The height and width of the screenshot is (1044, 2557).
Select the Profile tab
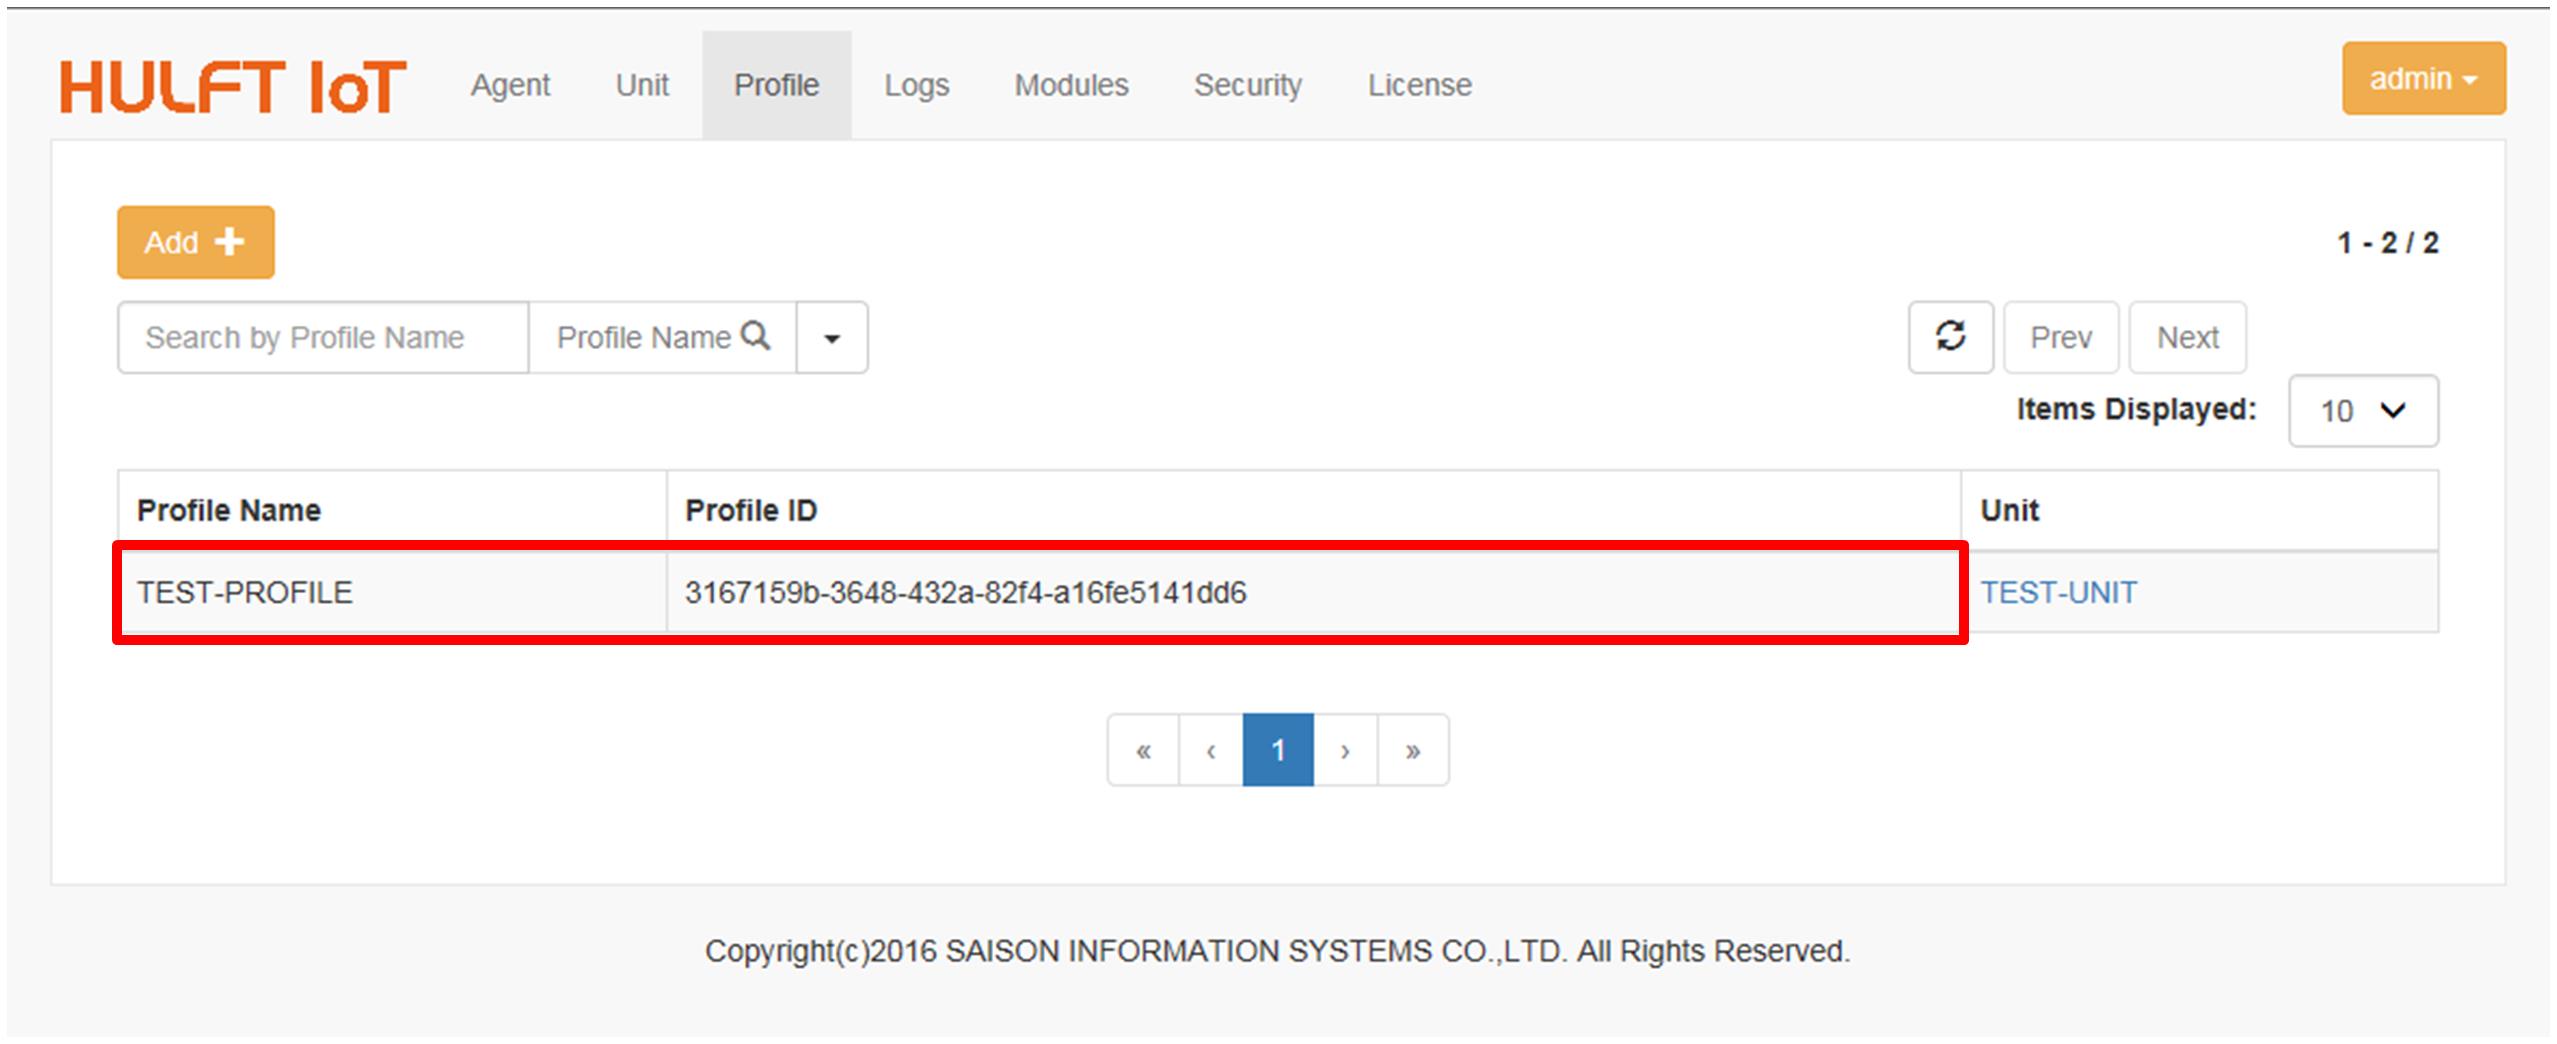pos(776,85)
